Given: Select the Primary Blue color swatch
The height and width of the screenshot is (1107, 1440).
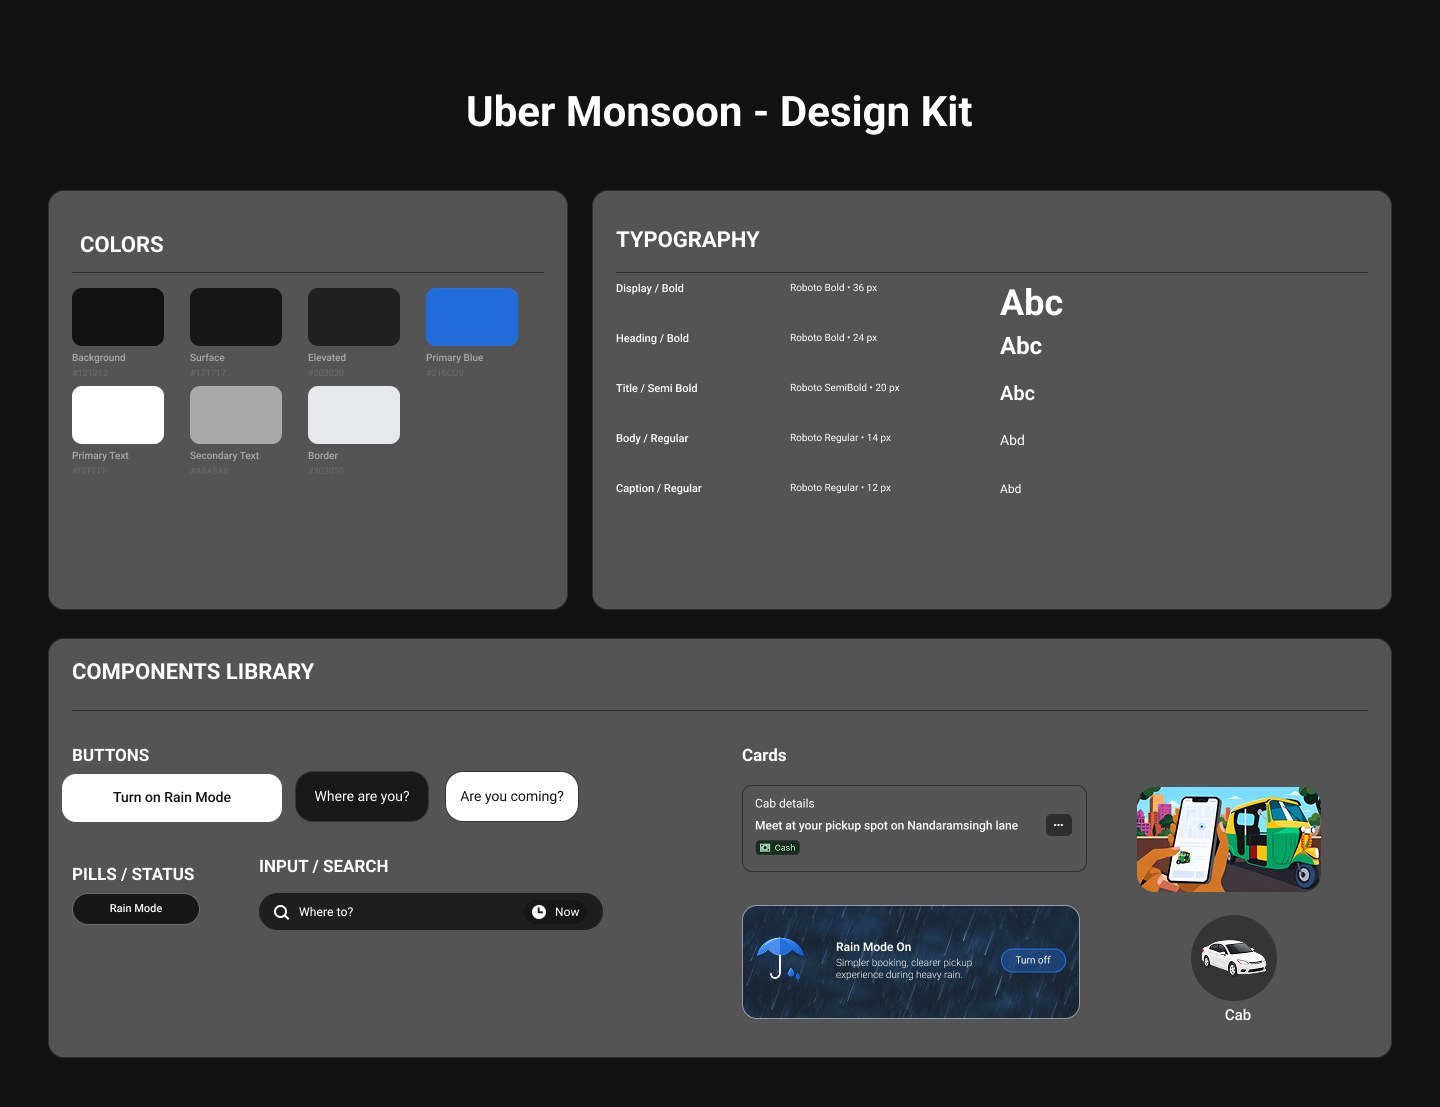Looking at the screenshot, I should pyautogui.click(x=472, y=317).
